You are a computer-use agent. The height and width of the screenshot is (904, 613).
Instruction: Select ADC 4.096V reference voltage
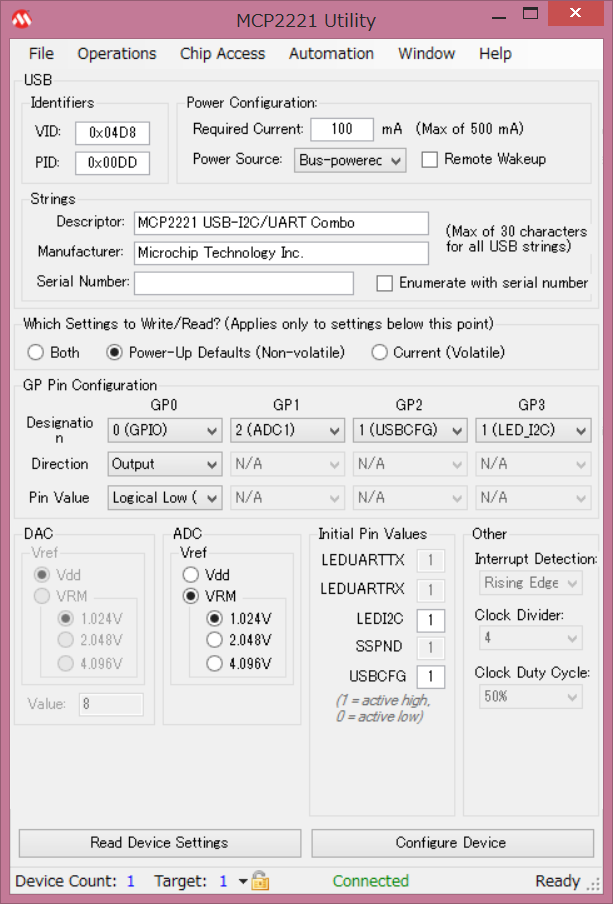(x=214, y=663)
